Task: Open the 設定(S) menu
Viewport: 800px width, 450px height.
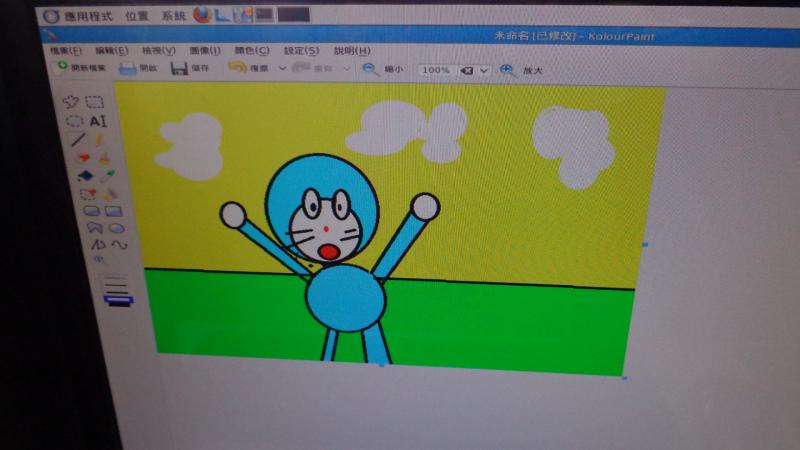Action: coord(302,51)
